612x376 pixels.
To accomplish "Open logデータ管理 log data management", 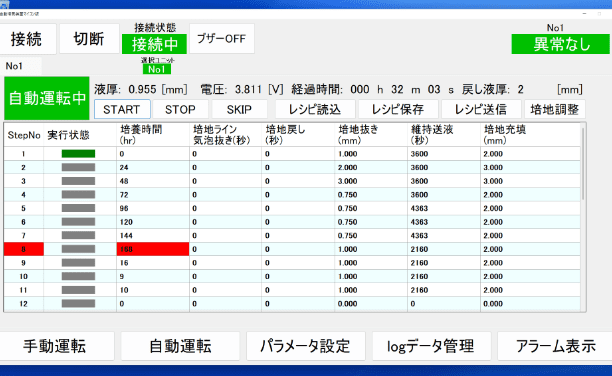I will pyautogui.click(x=431, y=346).
